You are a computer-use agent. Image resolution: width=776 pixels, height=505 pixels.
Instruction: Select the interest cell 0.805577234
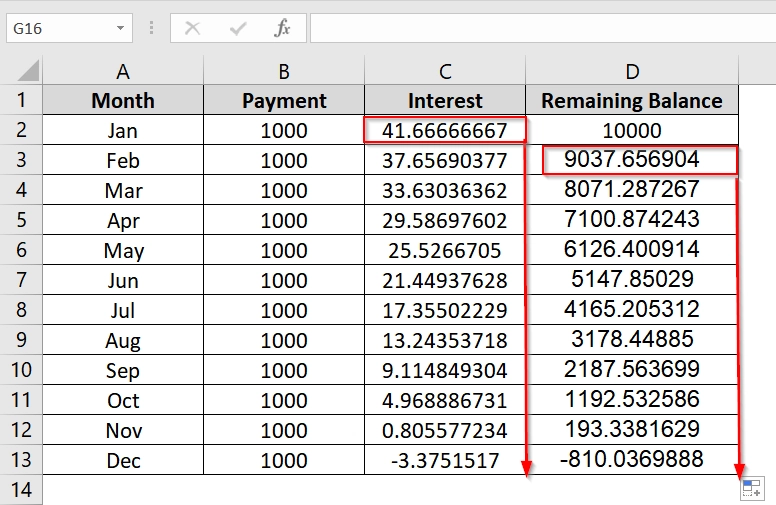445,430
